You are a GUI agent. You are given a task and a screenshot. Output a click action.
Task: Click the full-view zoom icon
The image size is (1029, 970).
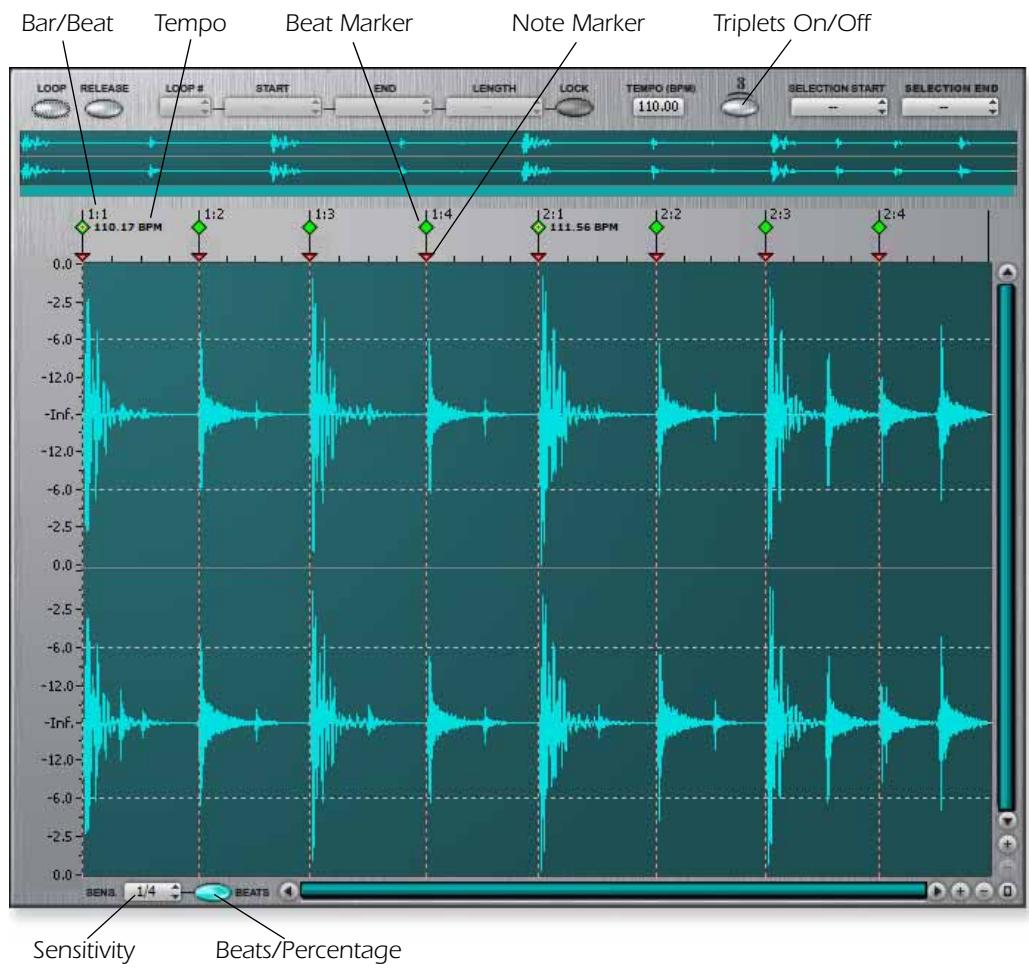(1007, 890)
